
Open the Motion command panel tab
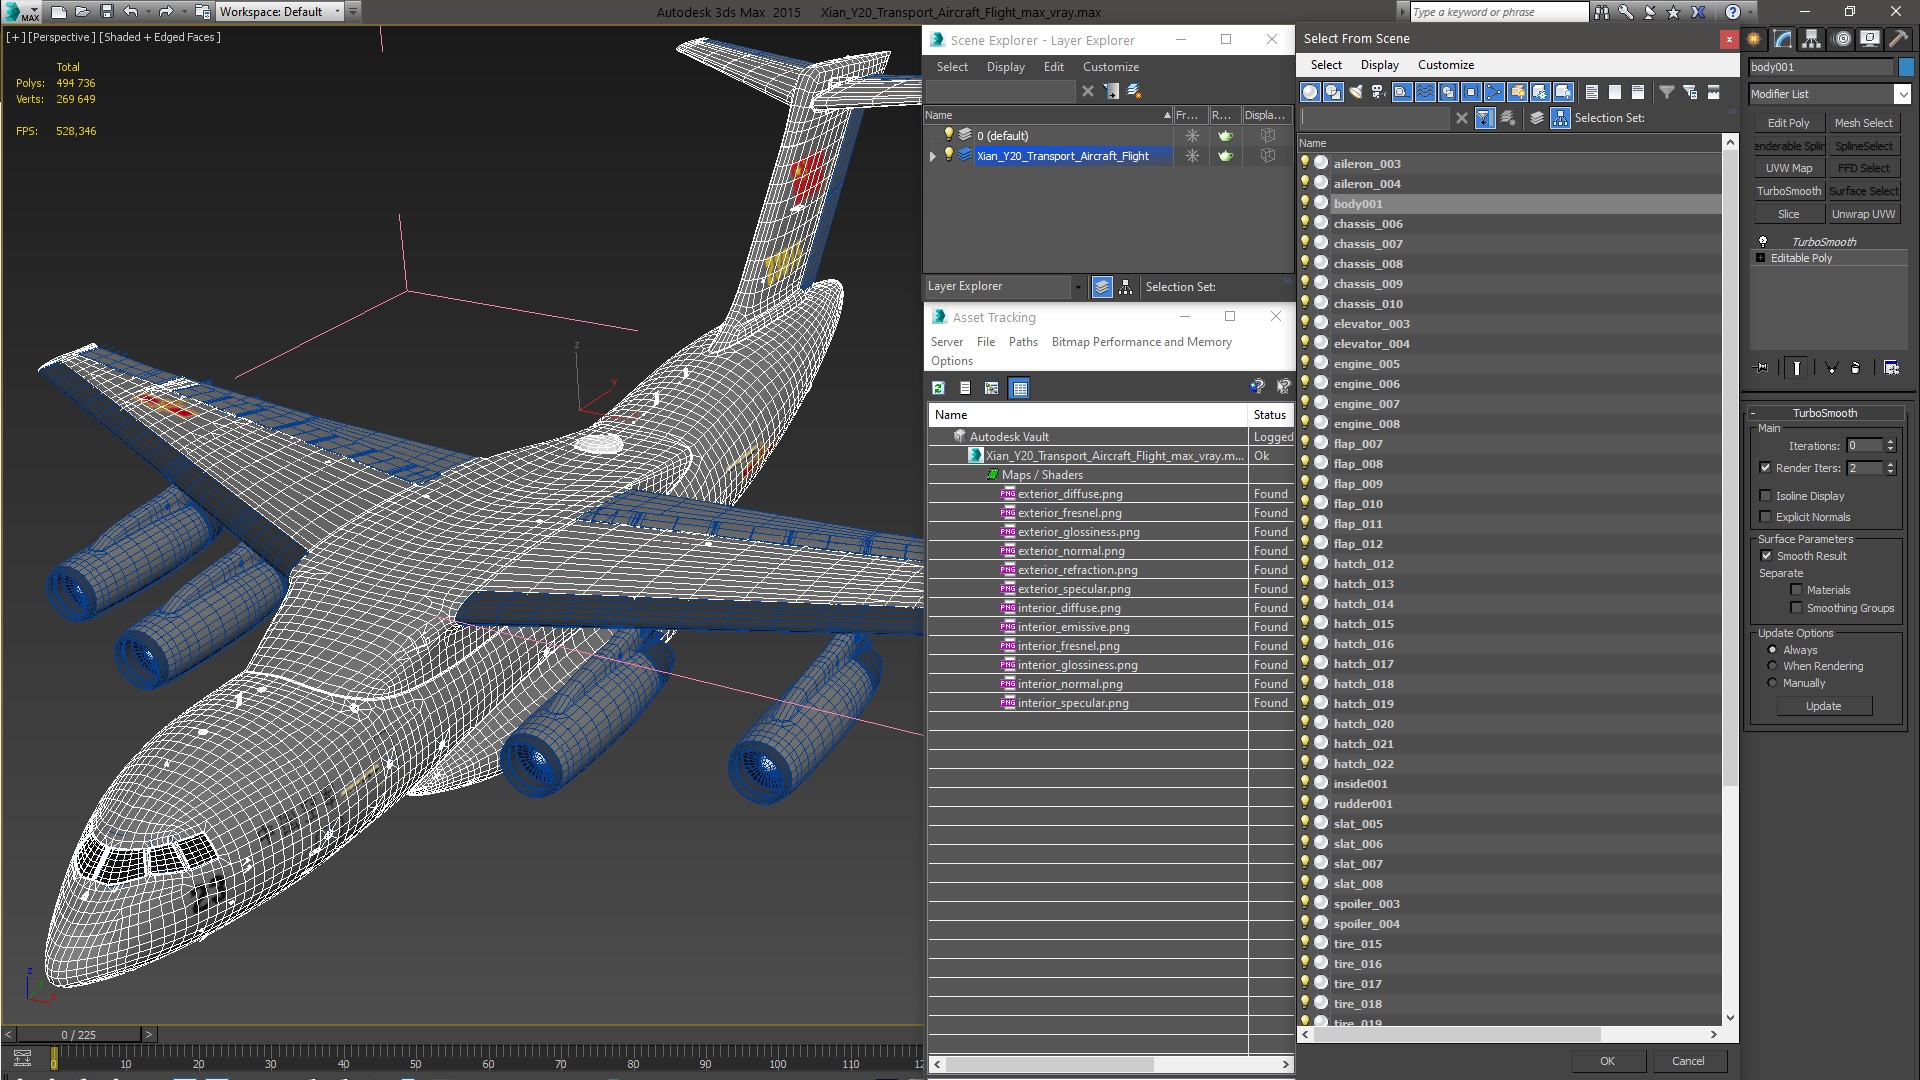(x=1842, y=39)
